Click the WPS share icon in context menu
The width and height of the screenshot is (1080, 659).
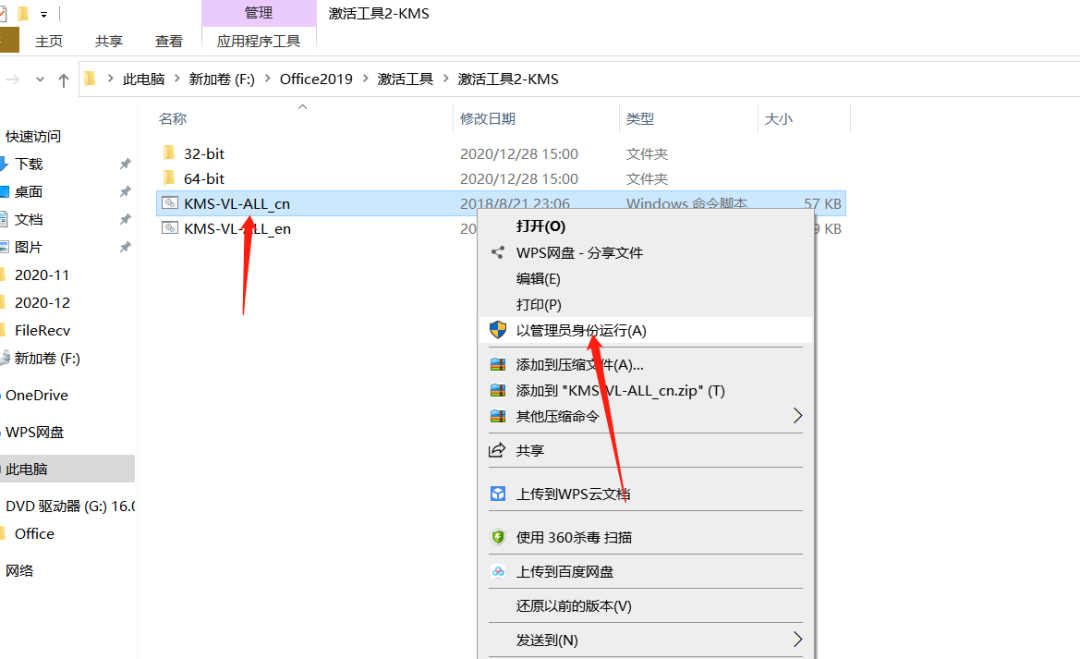(497, 253)
